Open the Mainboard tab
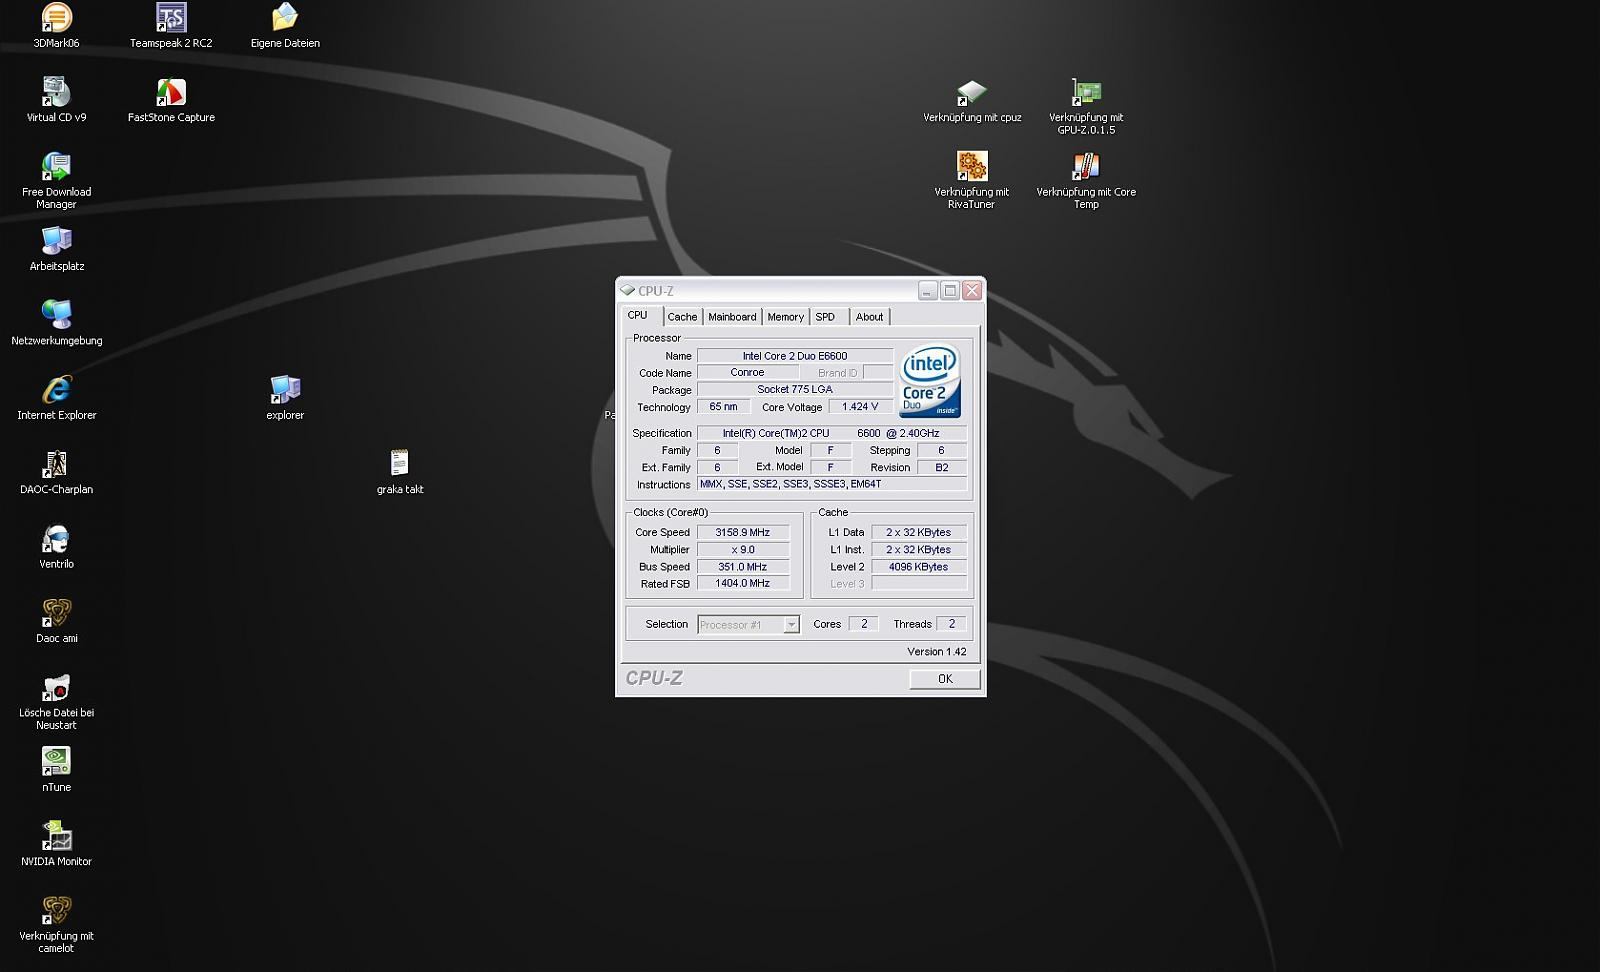This screenshot has width=1600, height=972. 732,317
